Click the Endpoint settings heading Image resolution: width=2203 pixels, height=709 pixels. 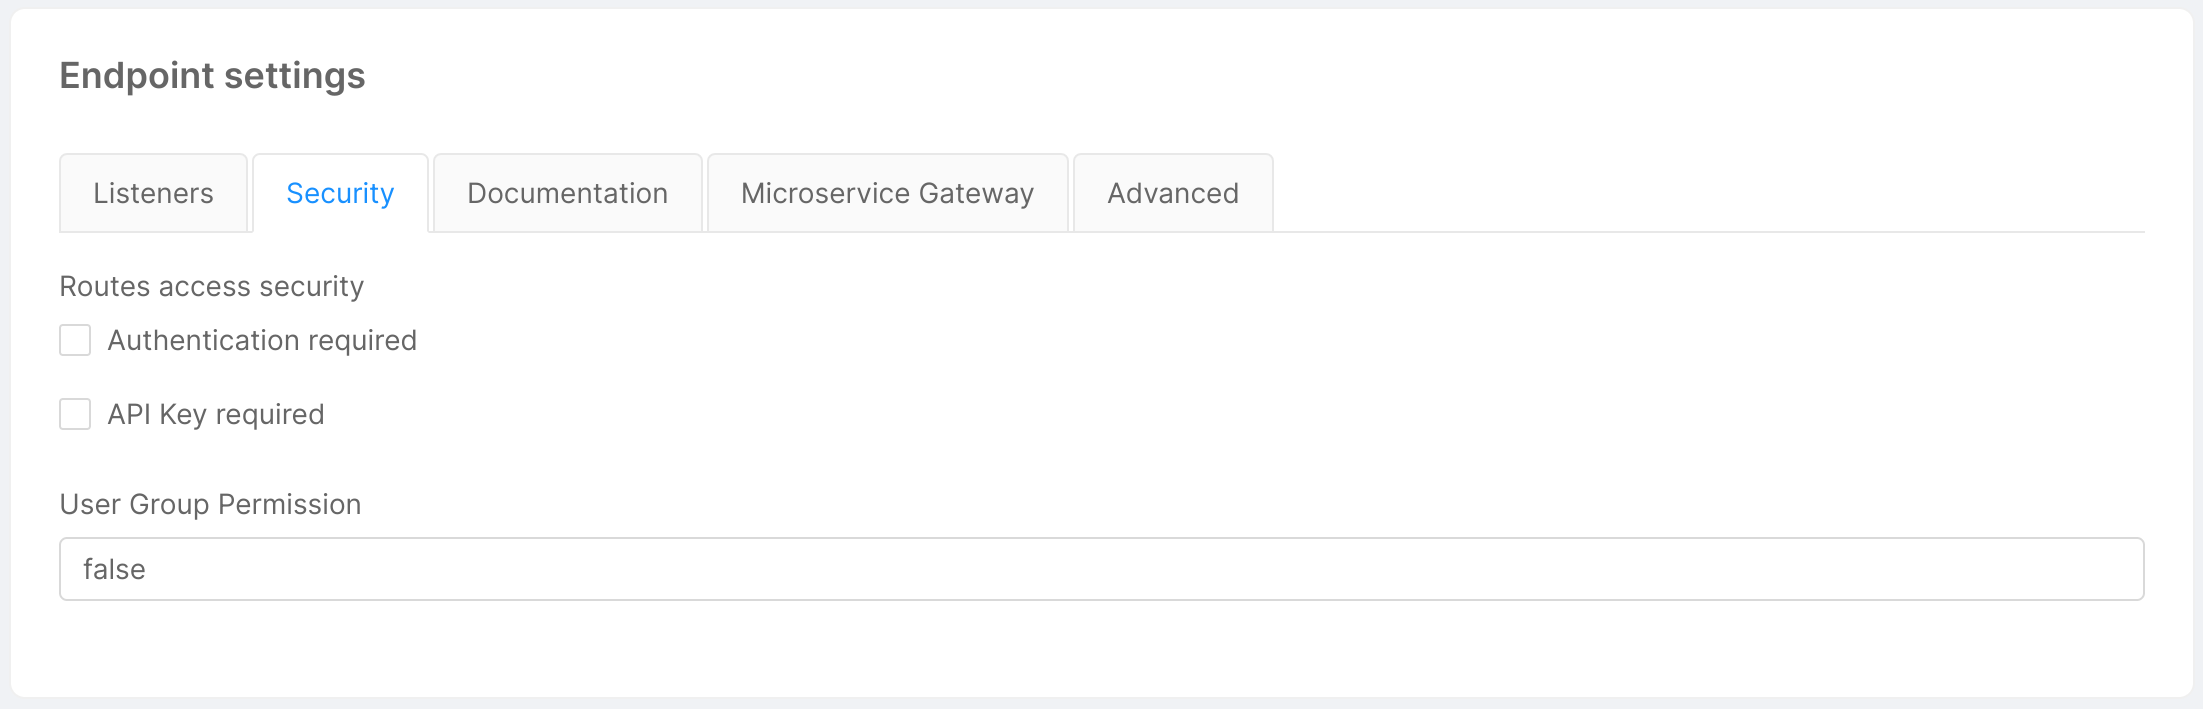click(x=212, y=75)
